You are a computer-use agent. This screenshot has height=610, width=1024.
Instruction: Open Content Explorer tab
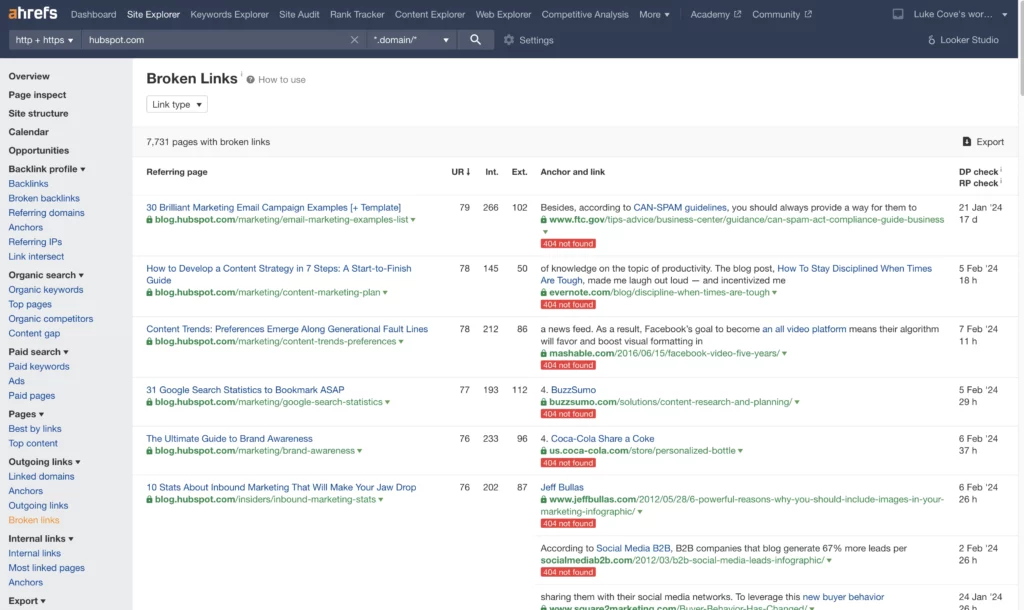click(430, 14)
